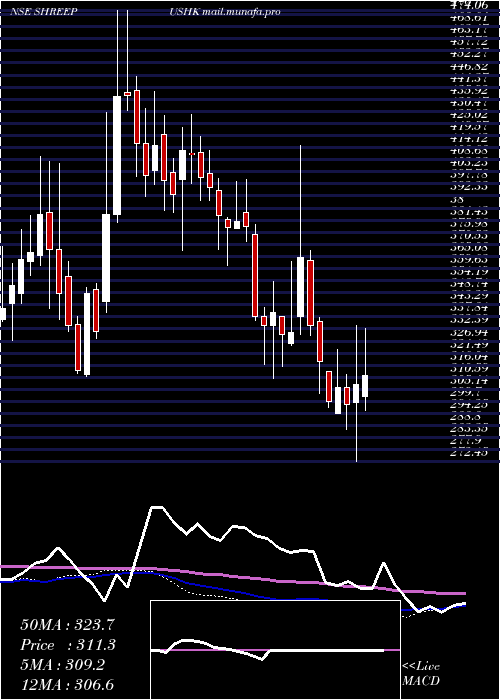This screenshot has width=500, height=700.
Task: Click the 272.45 price axis label
Action: point(469,454)
